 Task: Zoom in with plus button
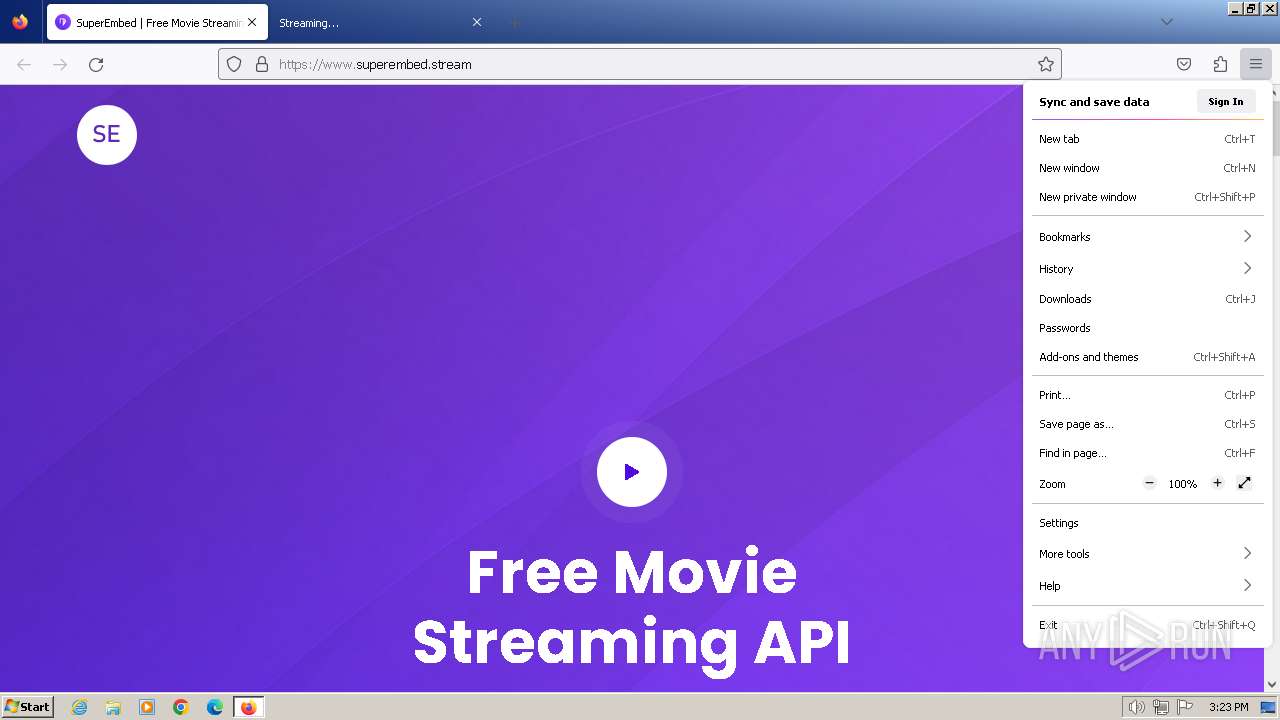click(x=1217, y=483)
